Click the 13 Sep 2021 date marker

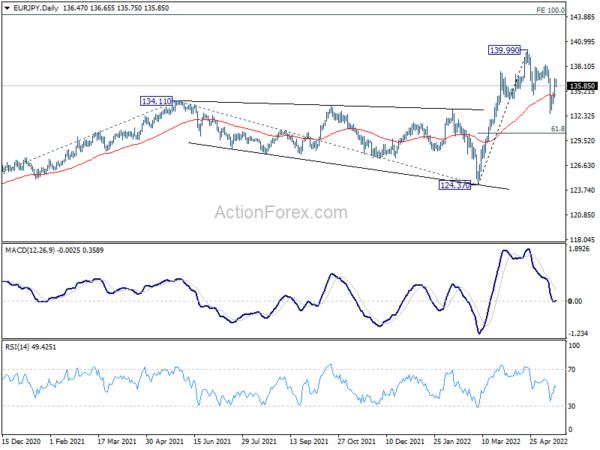pos(309,441)
